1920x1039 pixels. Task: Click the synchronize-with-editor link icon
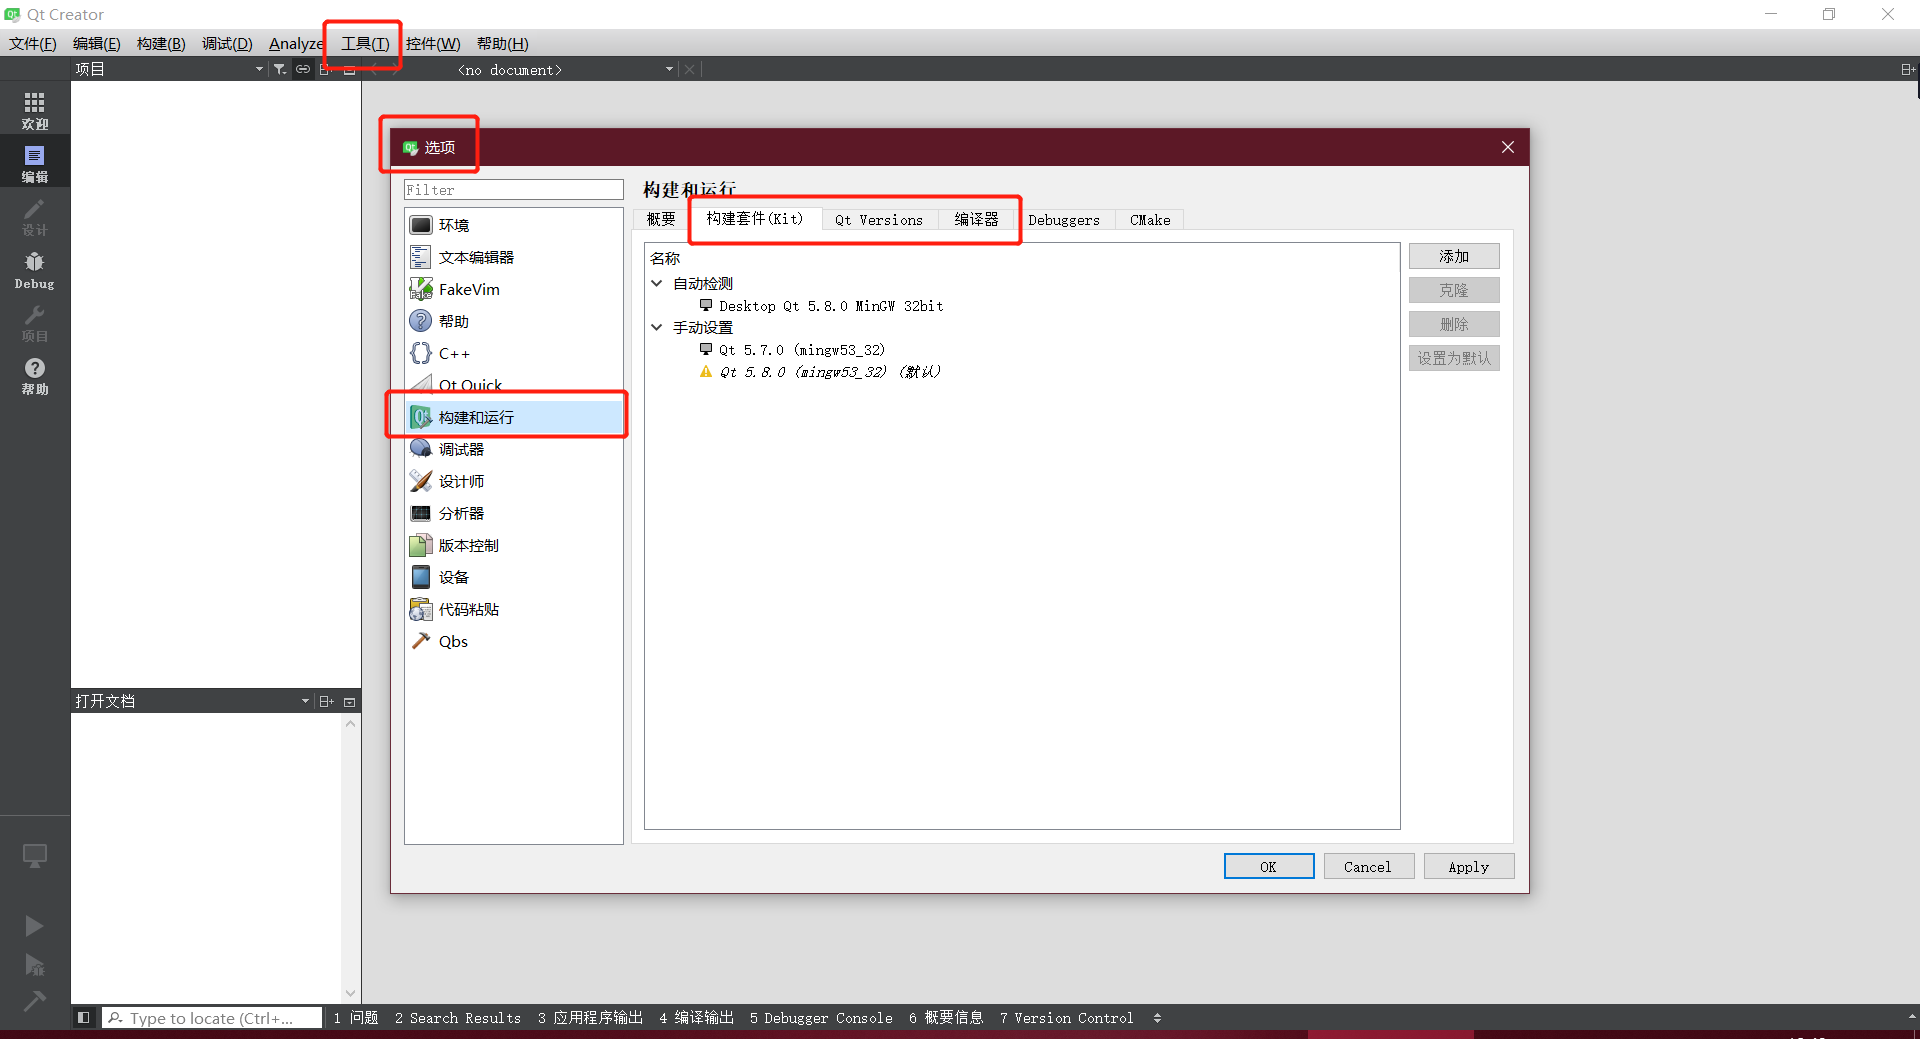[303, 69]
